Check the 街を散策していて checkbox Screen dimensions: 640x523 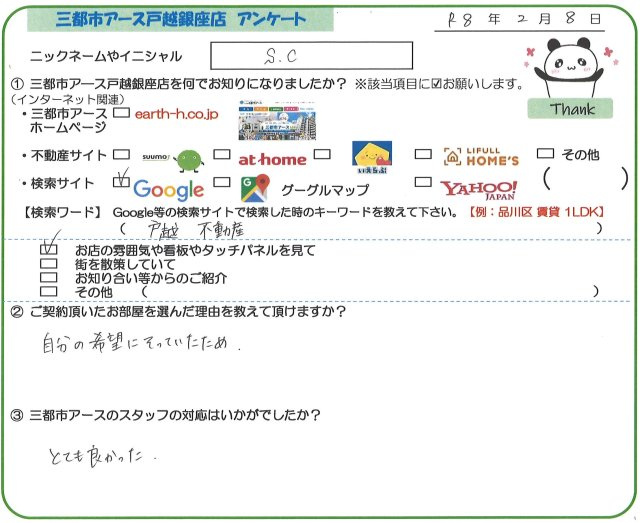[49, 263]
